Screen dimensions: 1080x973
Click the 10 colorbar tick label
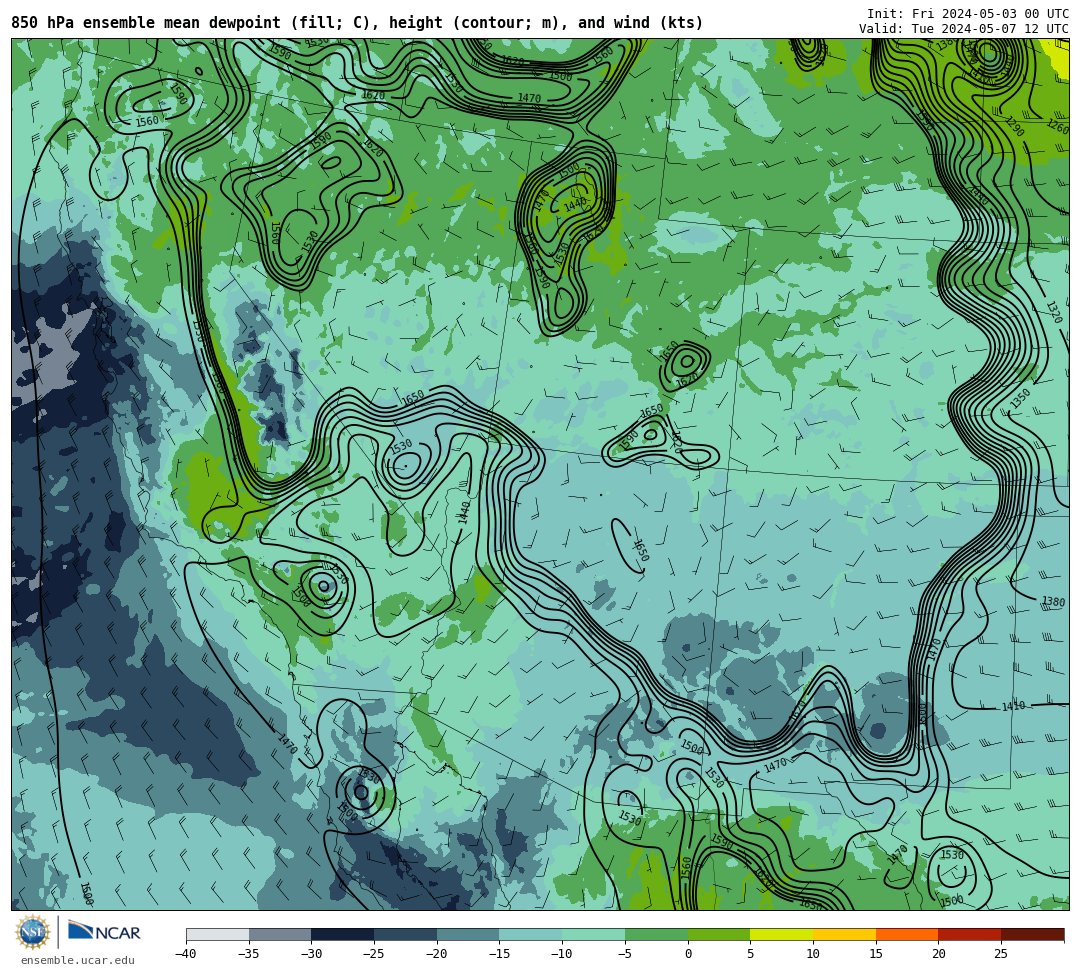[x=813, y=954]
